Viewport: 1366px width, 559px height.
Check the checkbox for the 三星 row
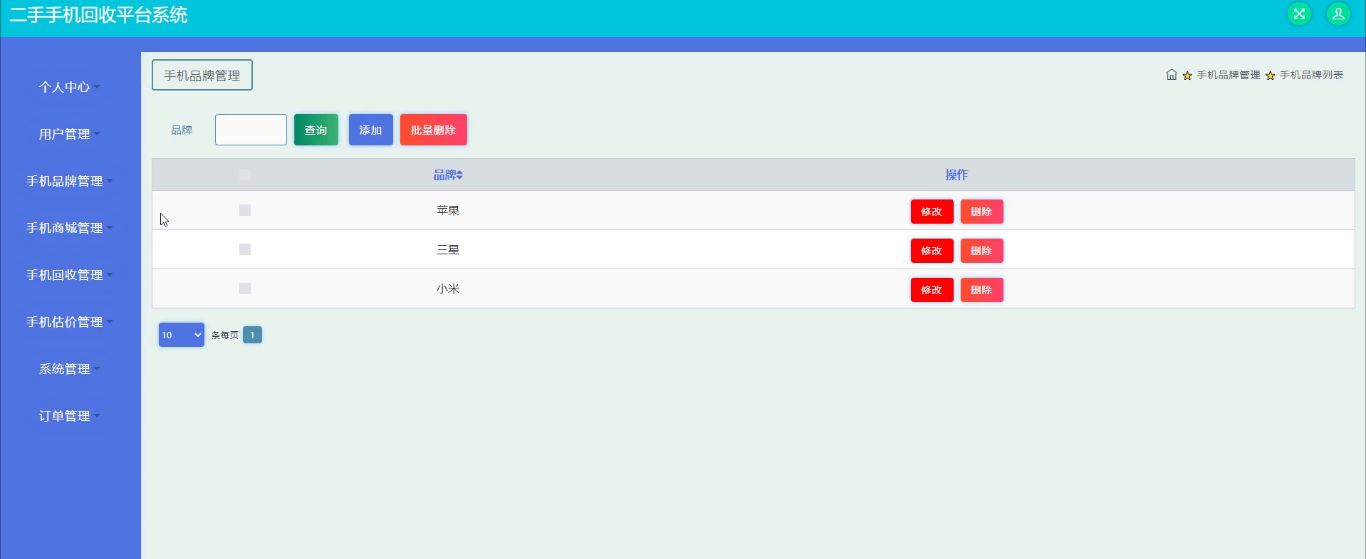coord(245,249)
